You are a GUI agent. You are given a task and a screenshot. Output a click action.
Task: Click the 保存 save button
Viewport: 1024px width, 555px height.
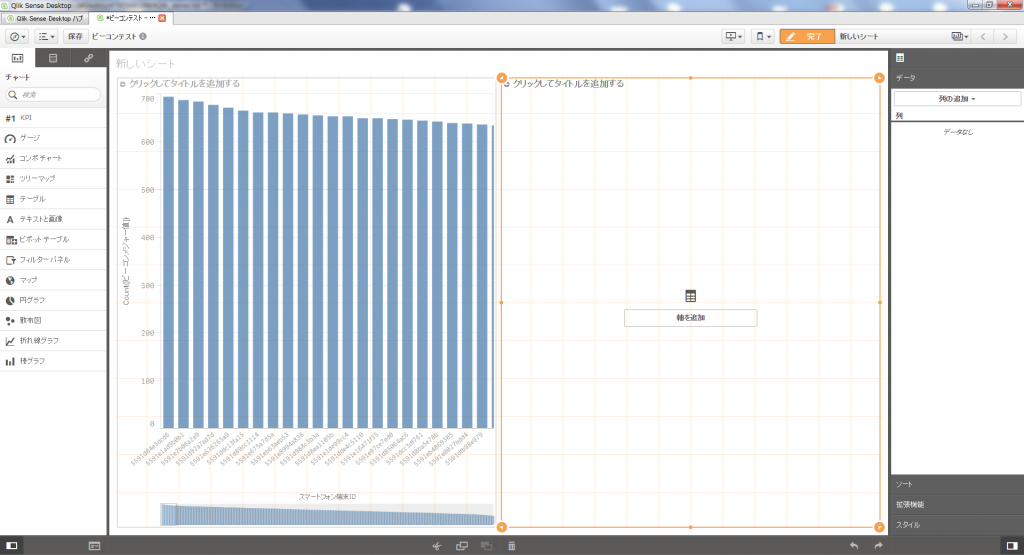coord(75,37)
